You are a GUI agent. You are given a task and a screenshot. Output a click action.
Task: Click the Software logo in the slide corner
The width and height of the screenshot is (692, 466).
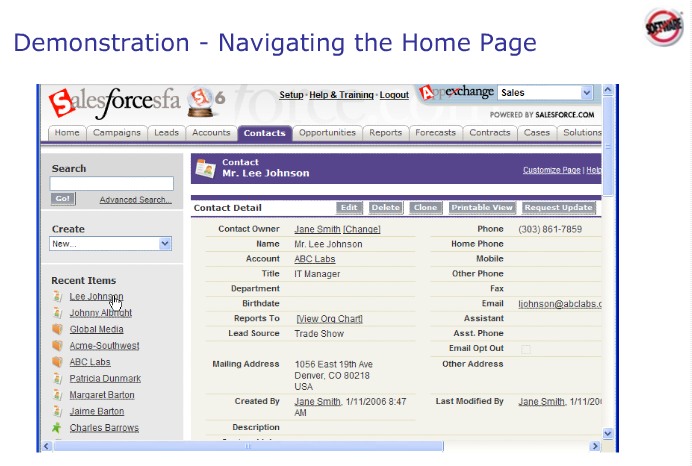point(664,27)
